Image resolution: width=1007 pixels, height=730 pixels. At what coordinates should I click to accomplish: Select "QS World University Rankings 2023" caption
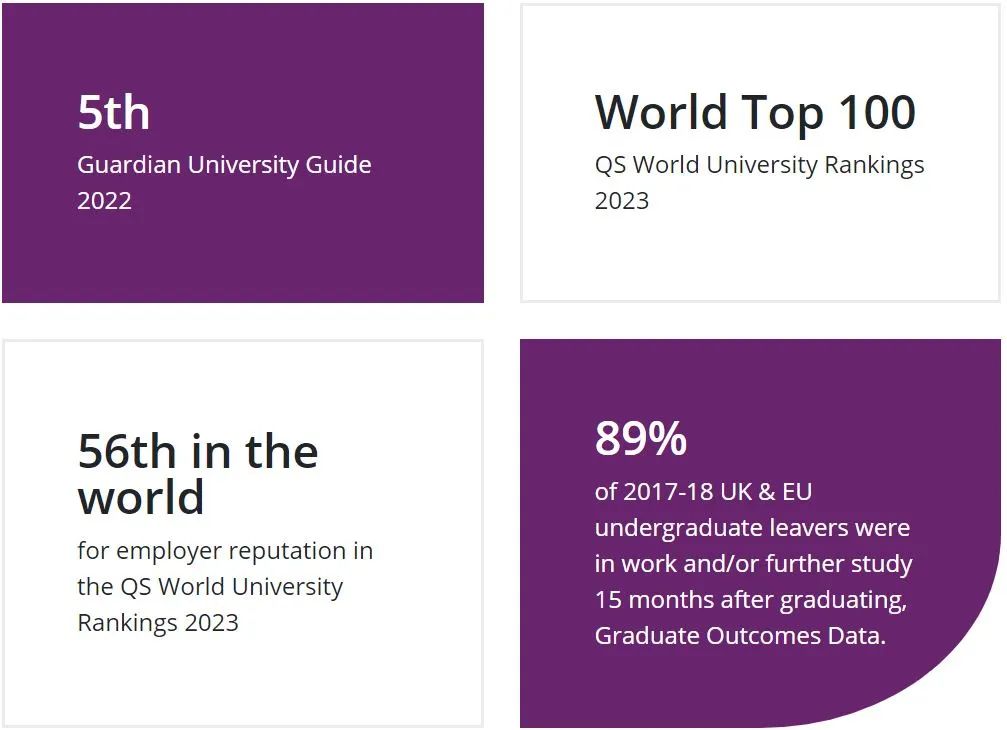coord(759,182)
